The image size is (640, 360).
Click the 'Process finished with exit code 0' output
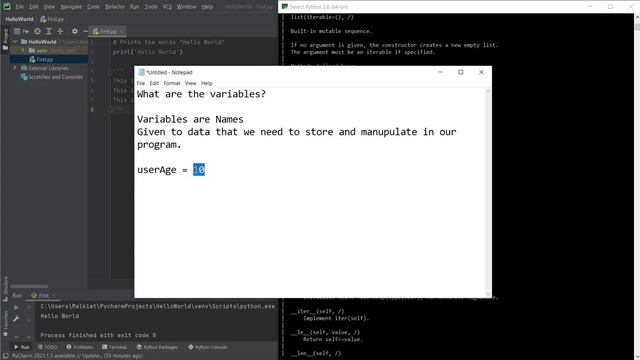click(x=98, y=335)
